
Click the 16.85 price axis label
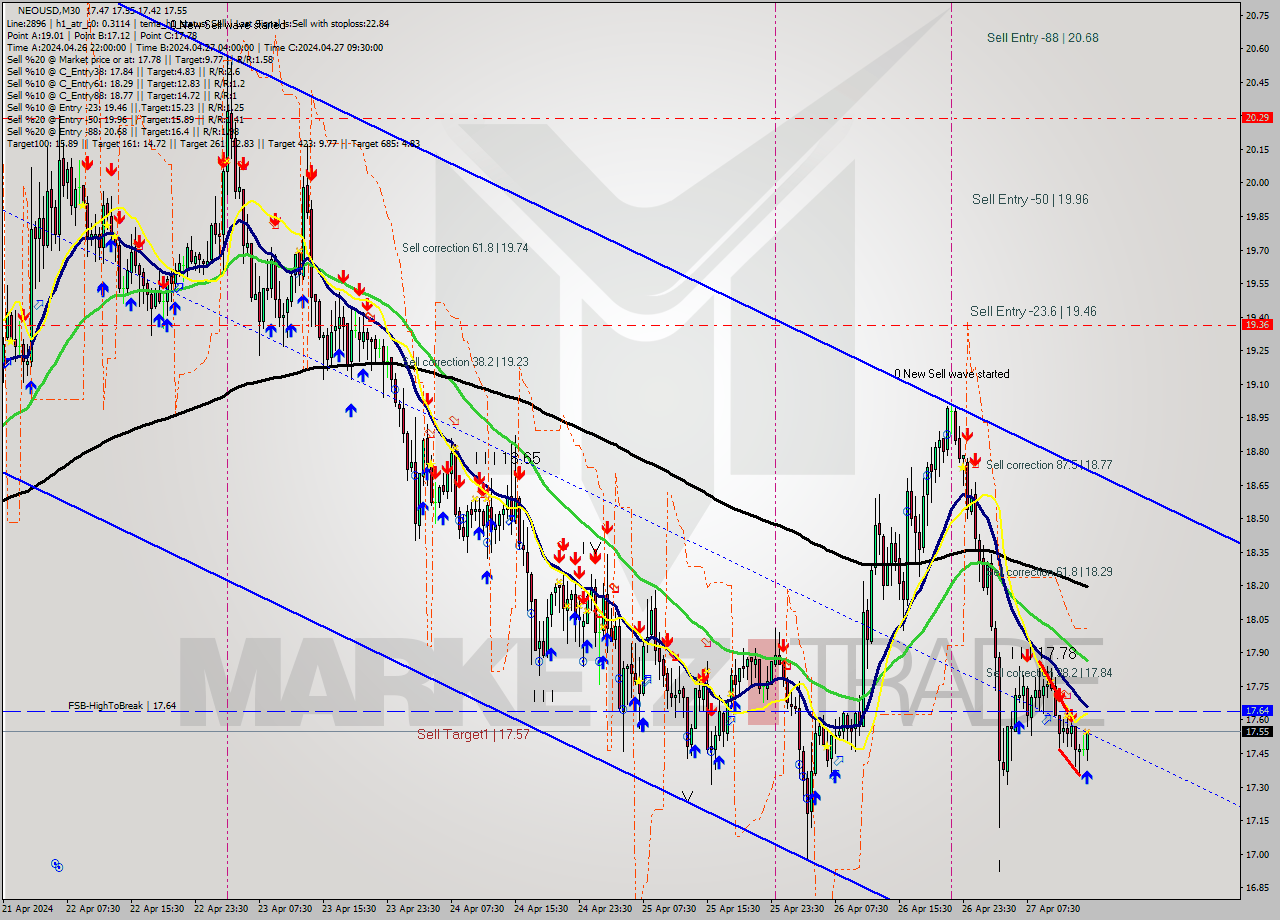click(x=1257, y=887)
